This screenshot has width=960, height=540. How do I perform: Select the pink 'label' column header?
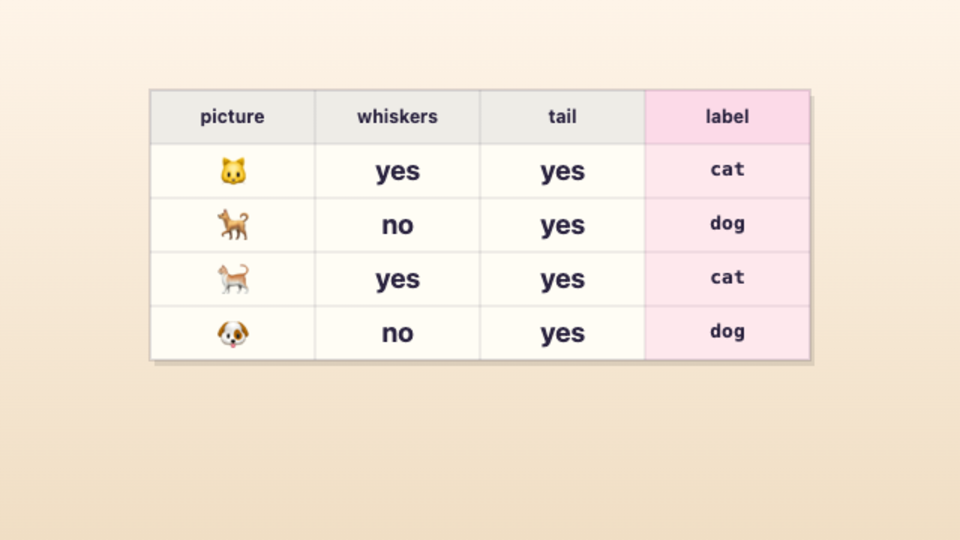click(x=727, y=117)
